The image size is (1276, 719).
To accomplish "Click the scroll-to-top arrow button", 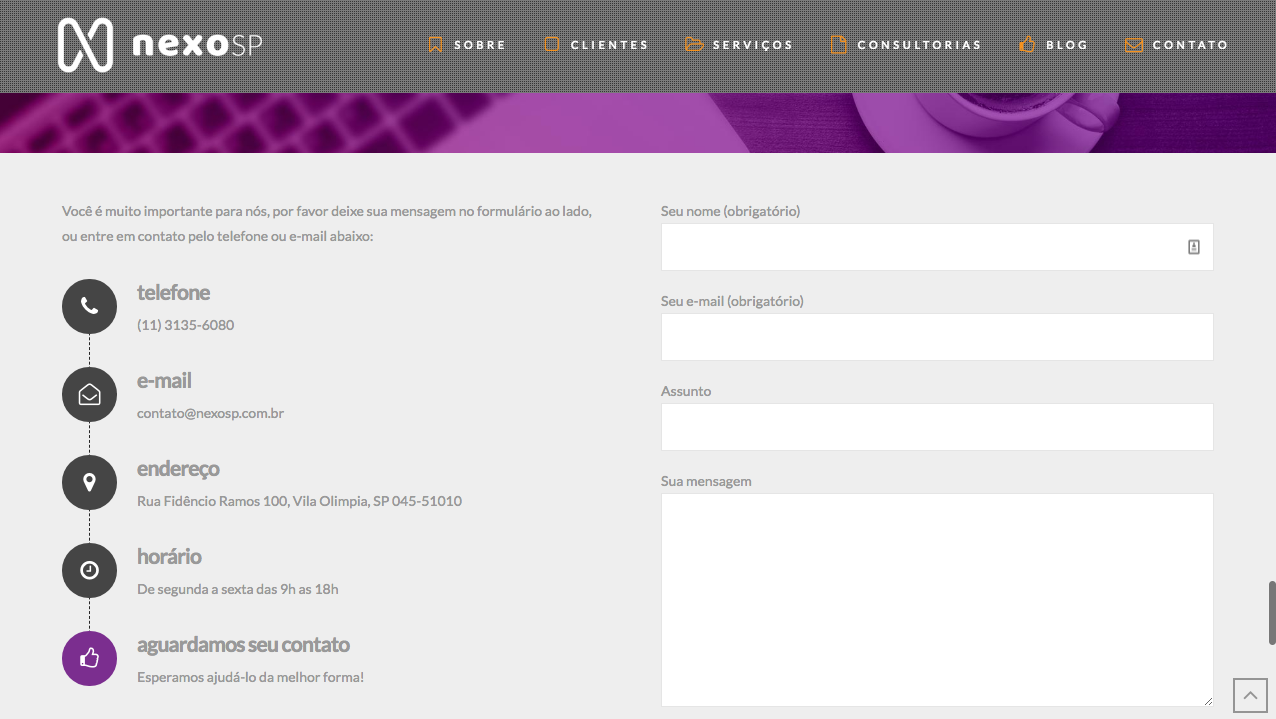I will (1249, 695).
